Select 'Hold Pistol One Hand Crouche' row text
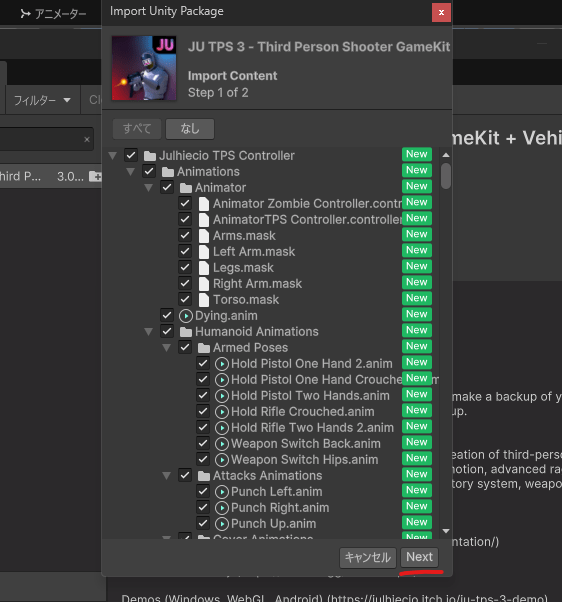This screenshot has height=602, width=562. [x=317, y=380]
